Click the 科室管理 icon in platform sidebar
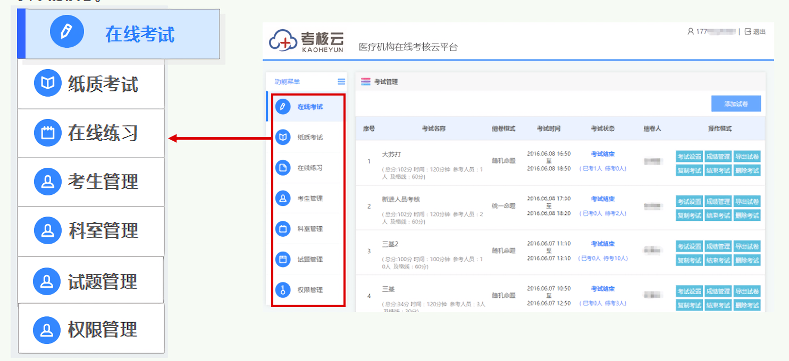Image resolution: width=789 pixels, height=361 pixels. pyautogui.click(x=283, y=229)
